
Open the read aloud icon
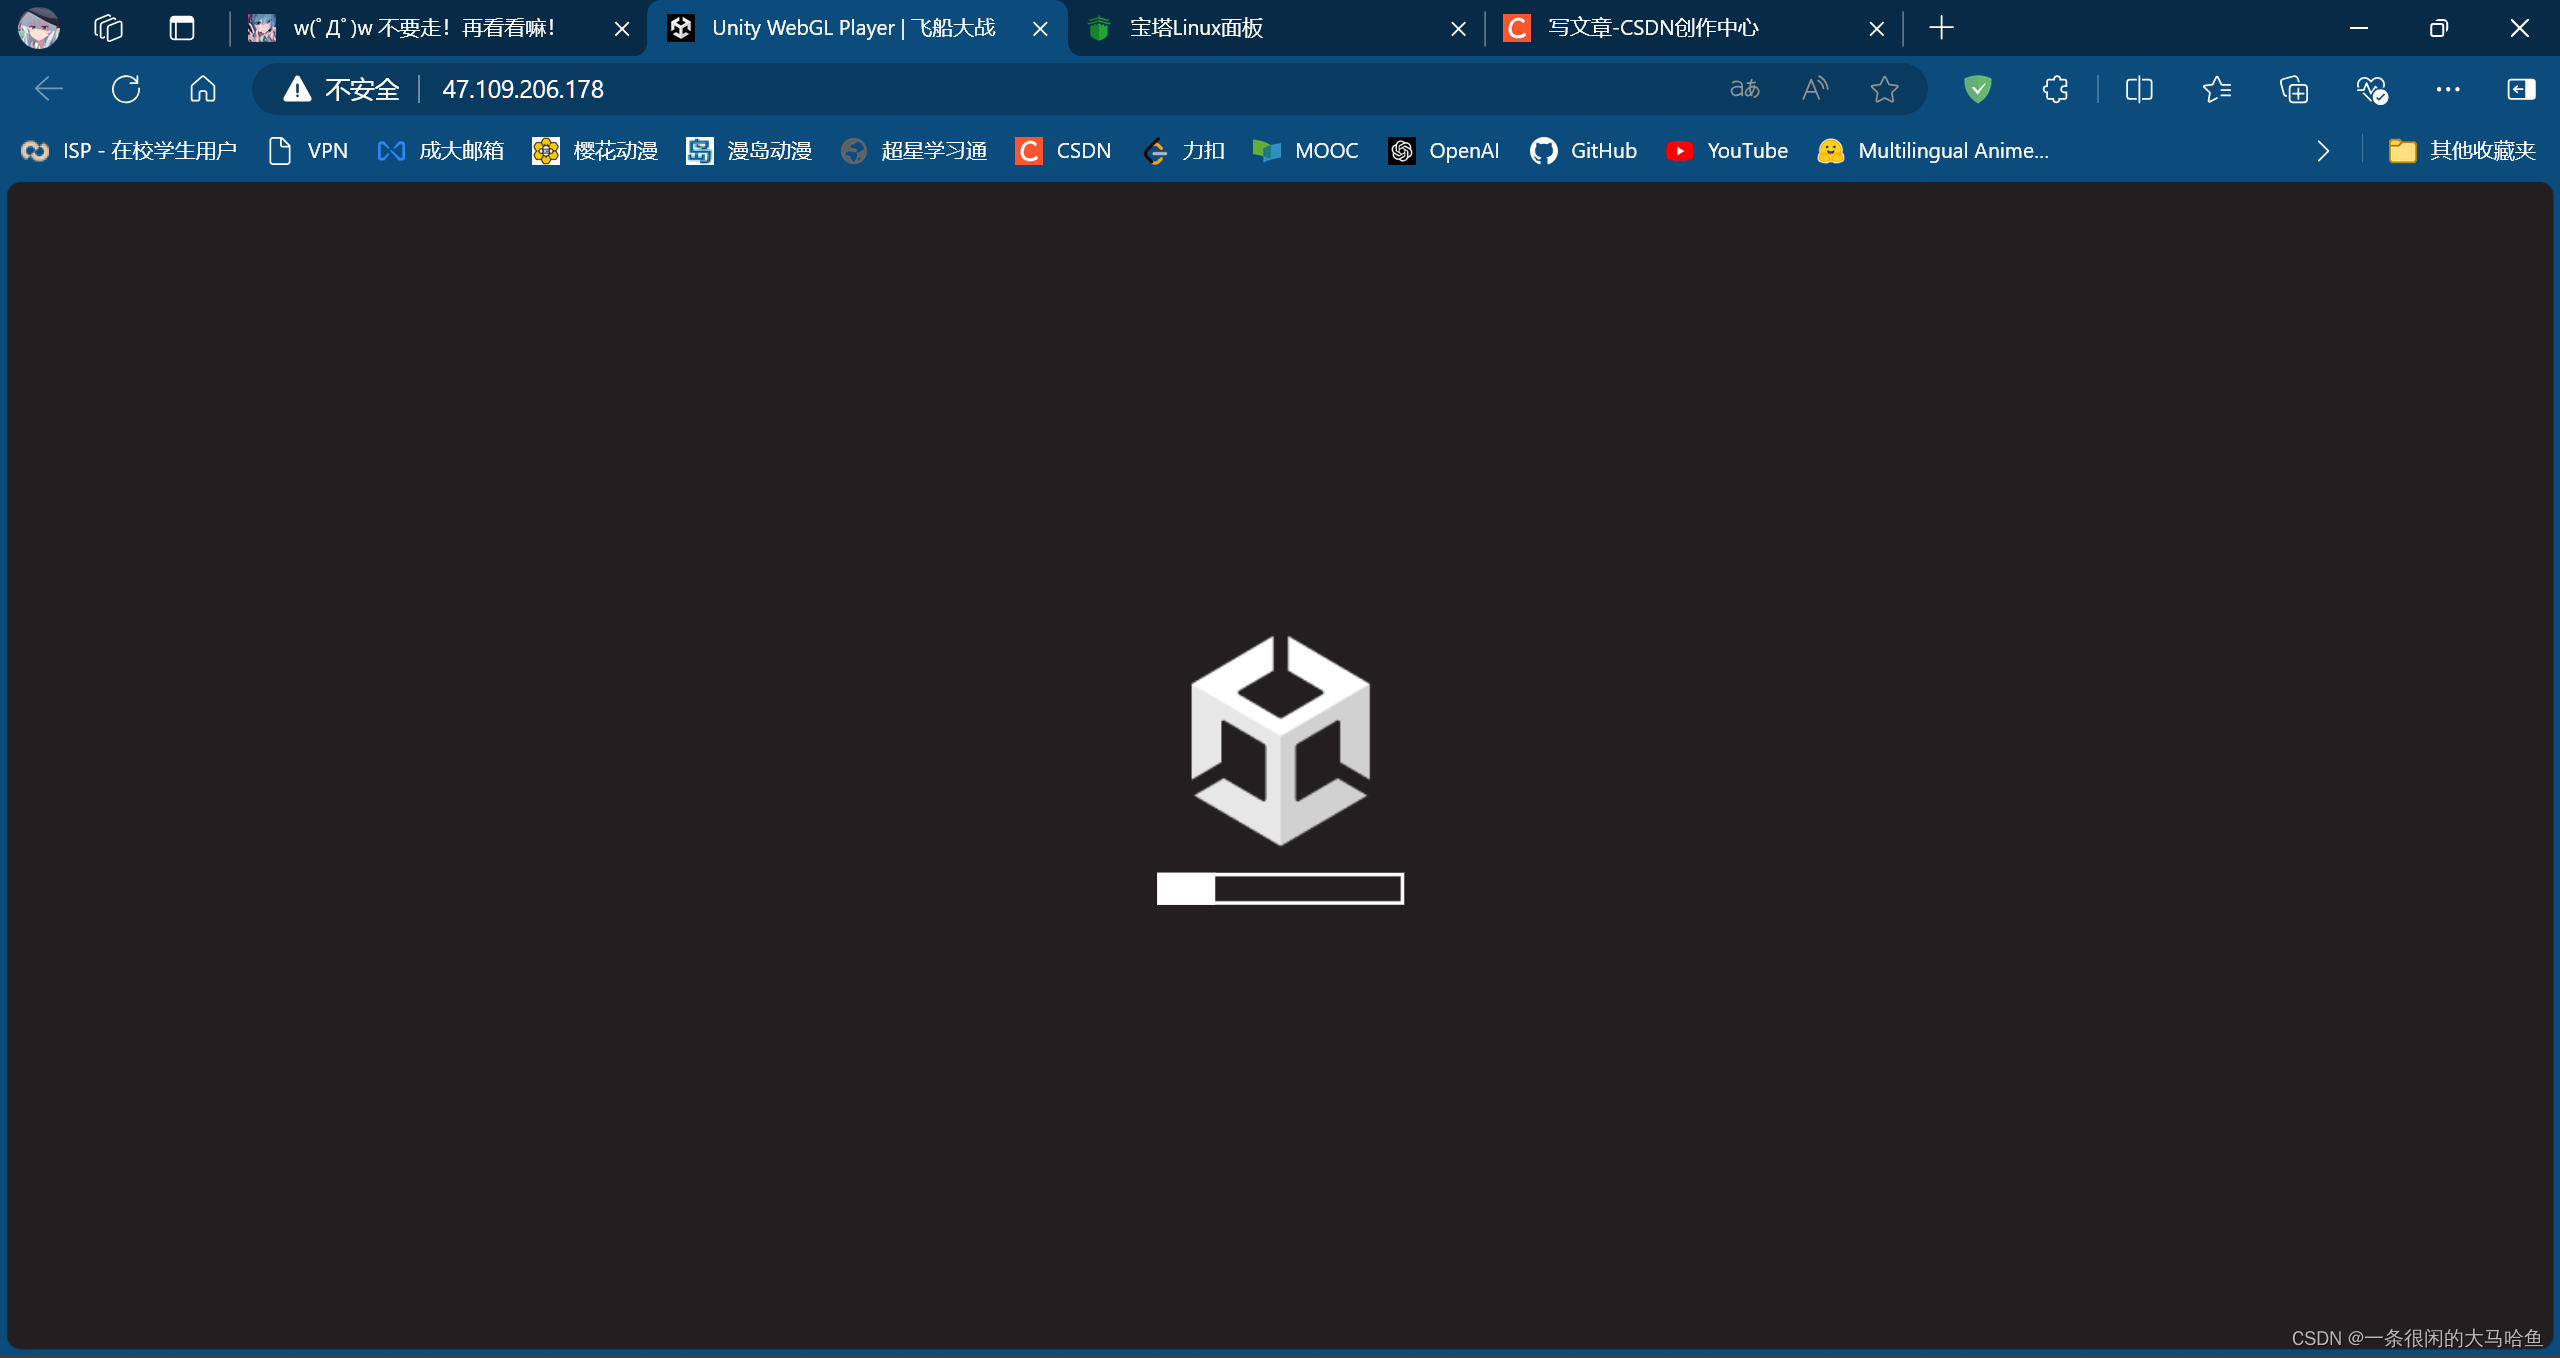(1815, 89)
